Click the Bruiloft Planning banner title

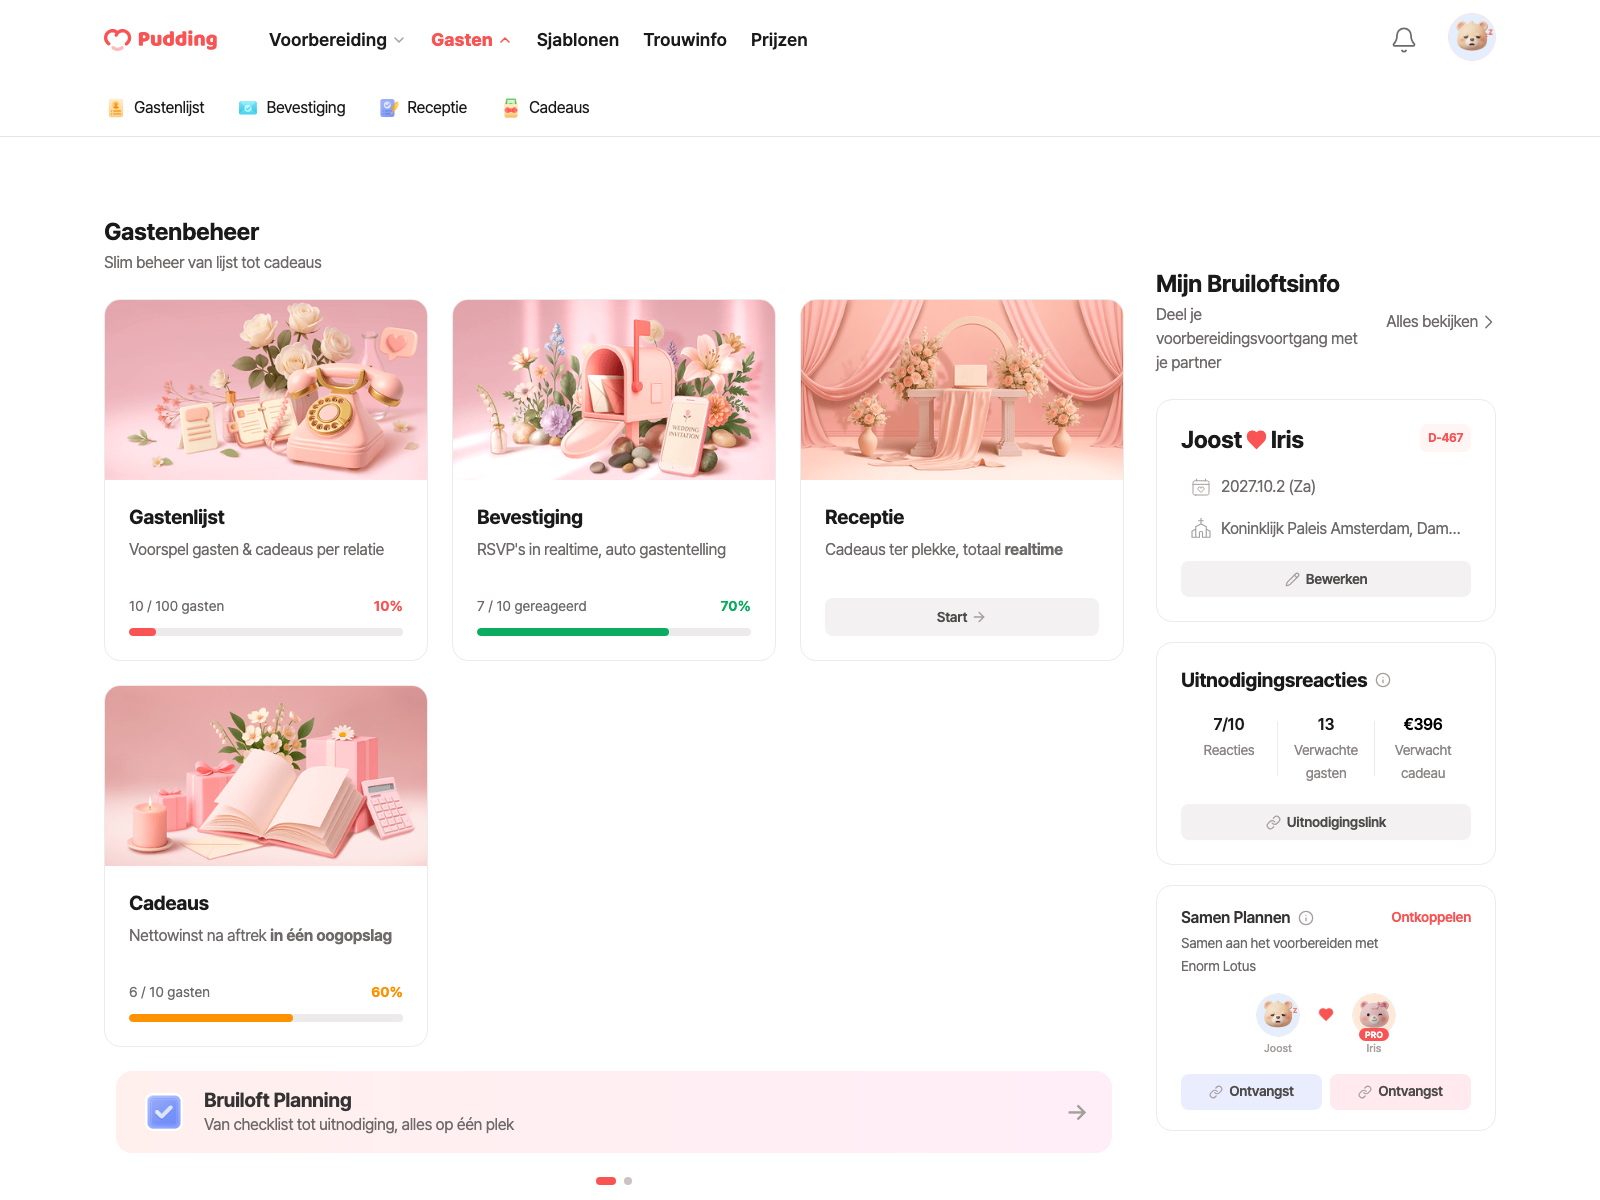click(278, 1100)
